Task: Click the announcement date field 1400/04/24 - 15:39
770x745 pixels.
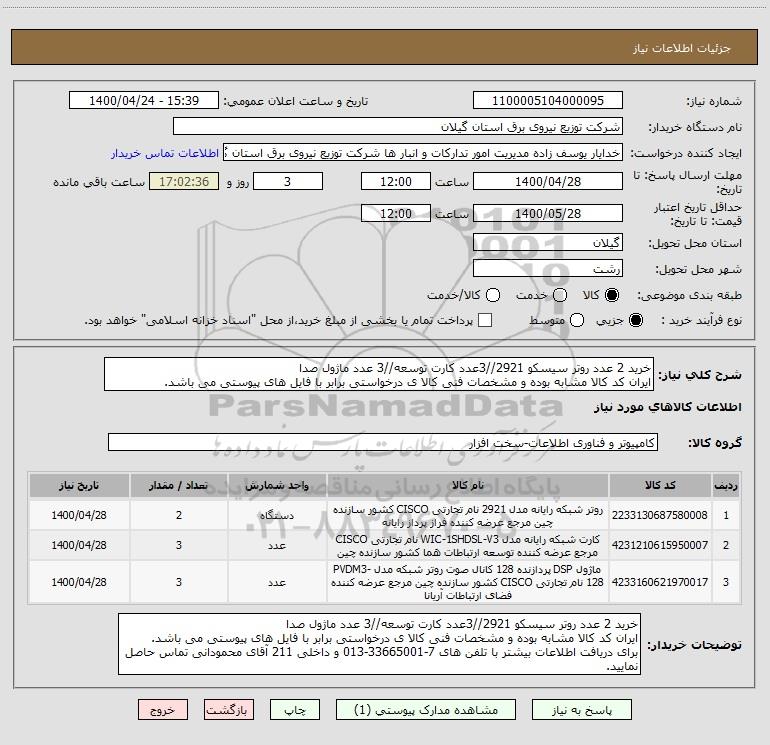Action: pyautogui.click(x=144, y=101)
